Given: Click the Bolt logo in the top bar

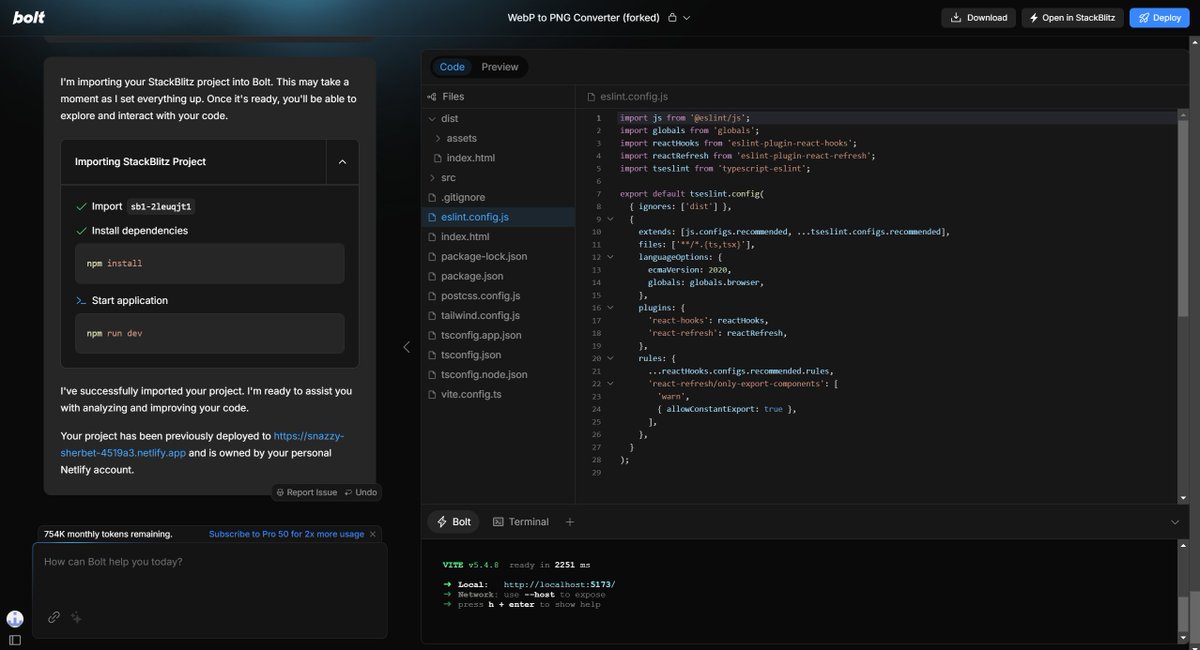Looking at the screenshot, I should tap(29, 16).
